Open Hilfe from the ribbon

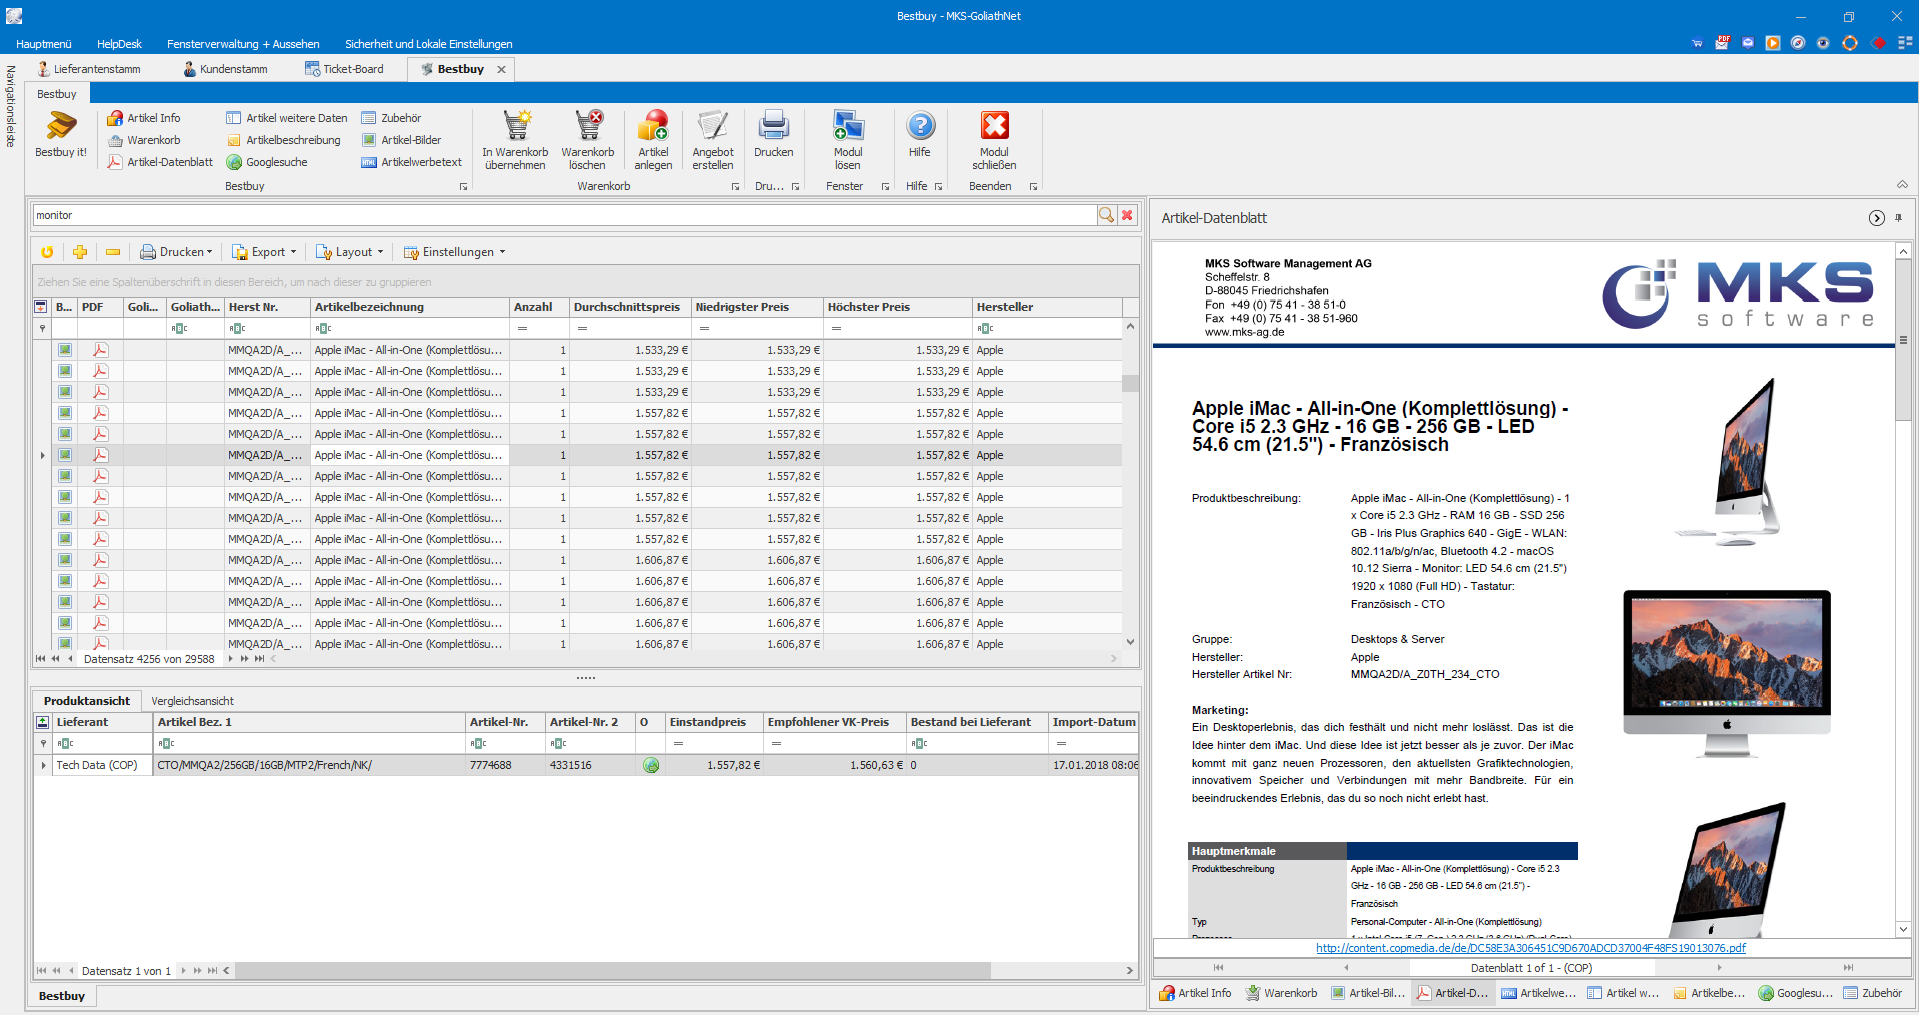click(x=920, y=134)
